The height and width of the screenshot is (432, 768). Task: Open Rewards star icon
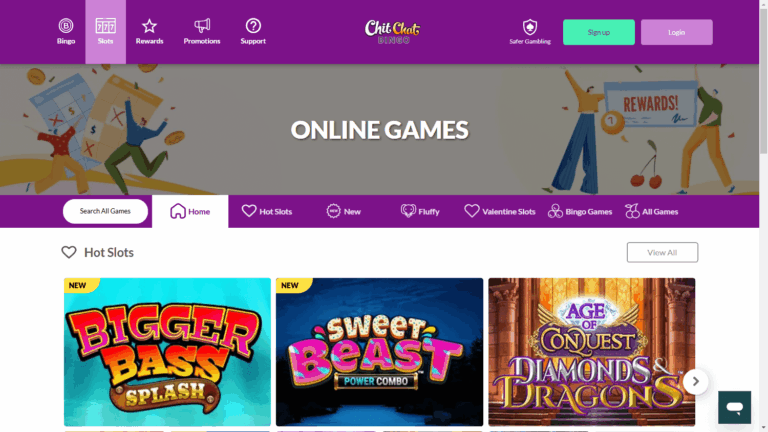[149, 25]
